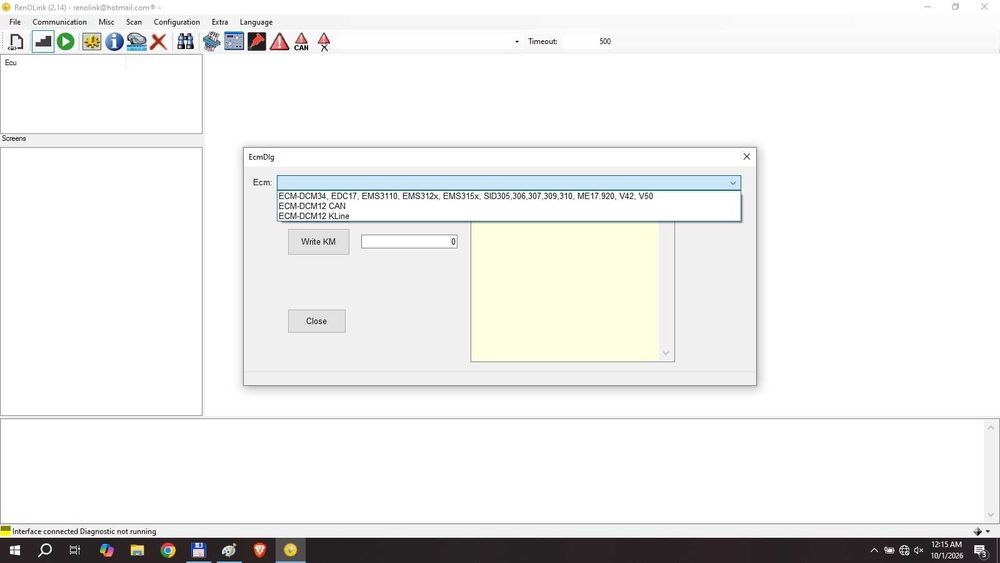Open the floppy disk app on taskbar
Viewport: 1000px width, 563px height.
(198, 550)
